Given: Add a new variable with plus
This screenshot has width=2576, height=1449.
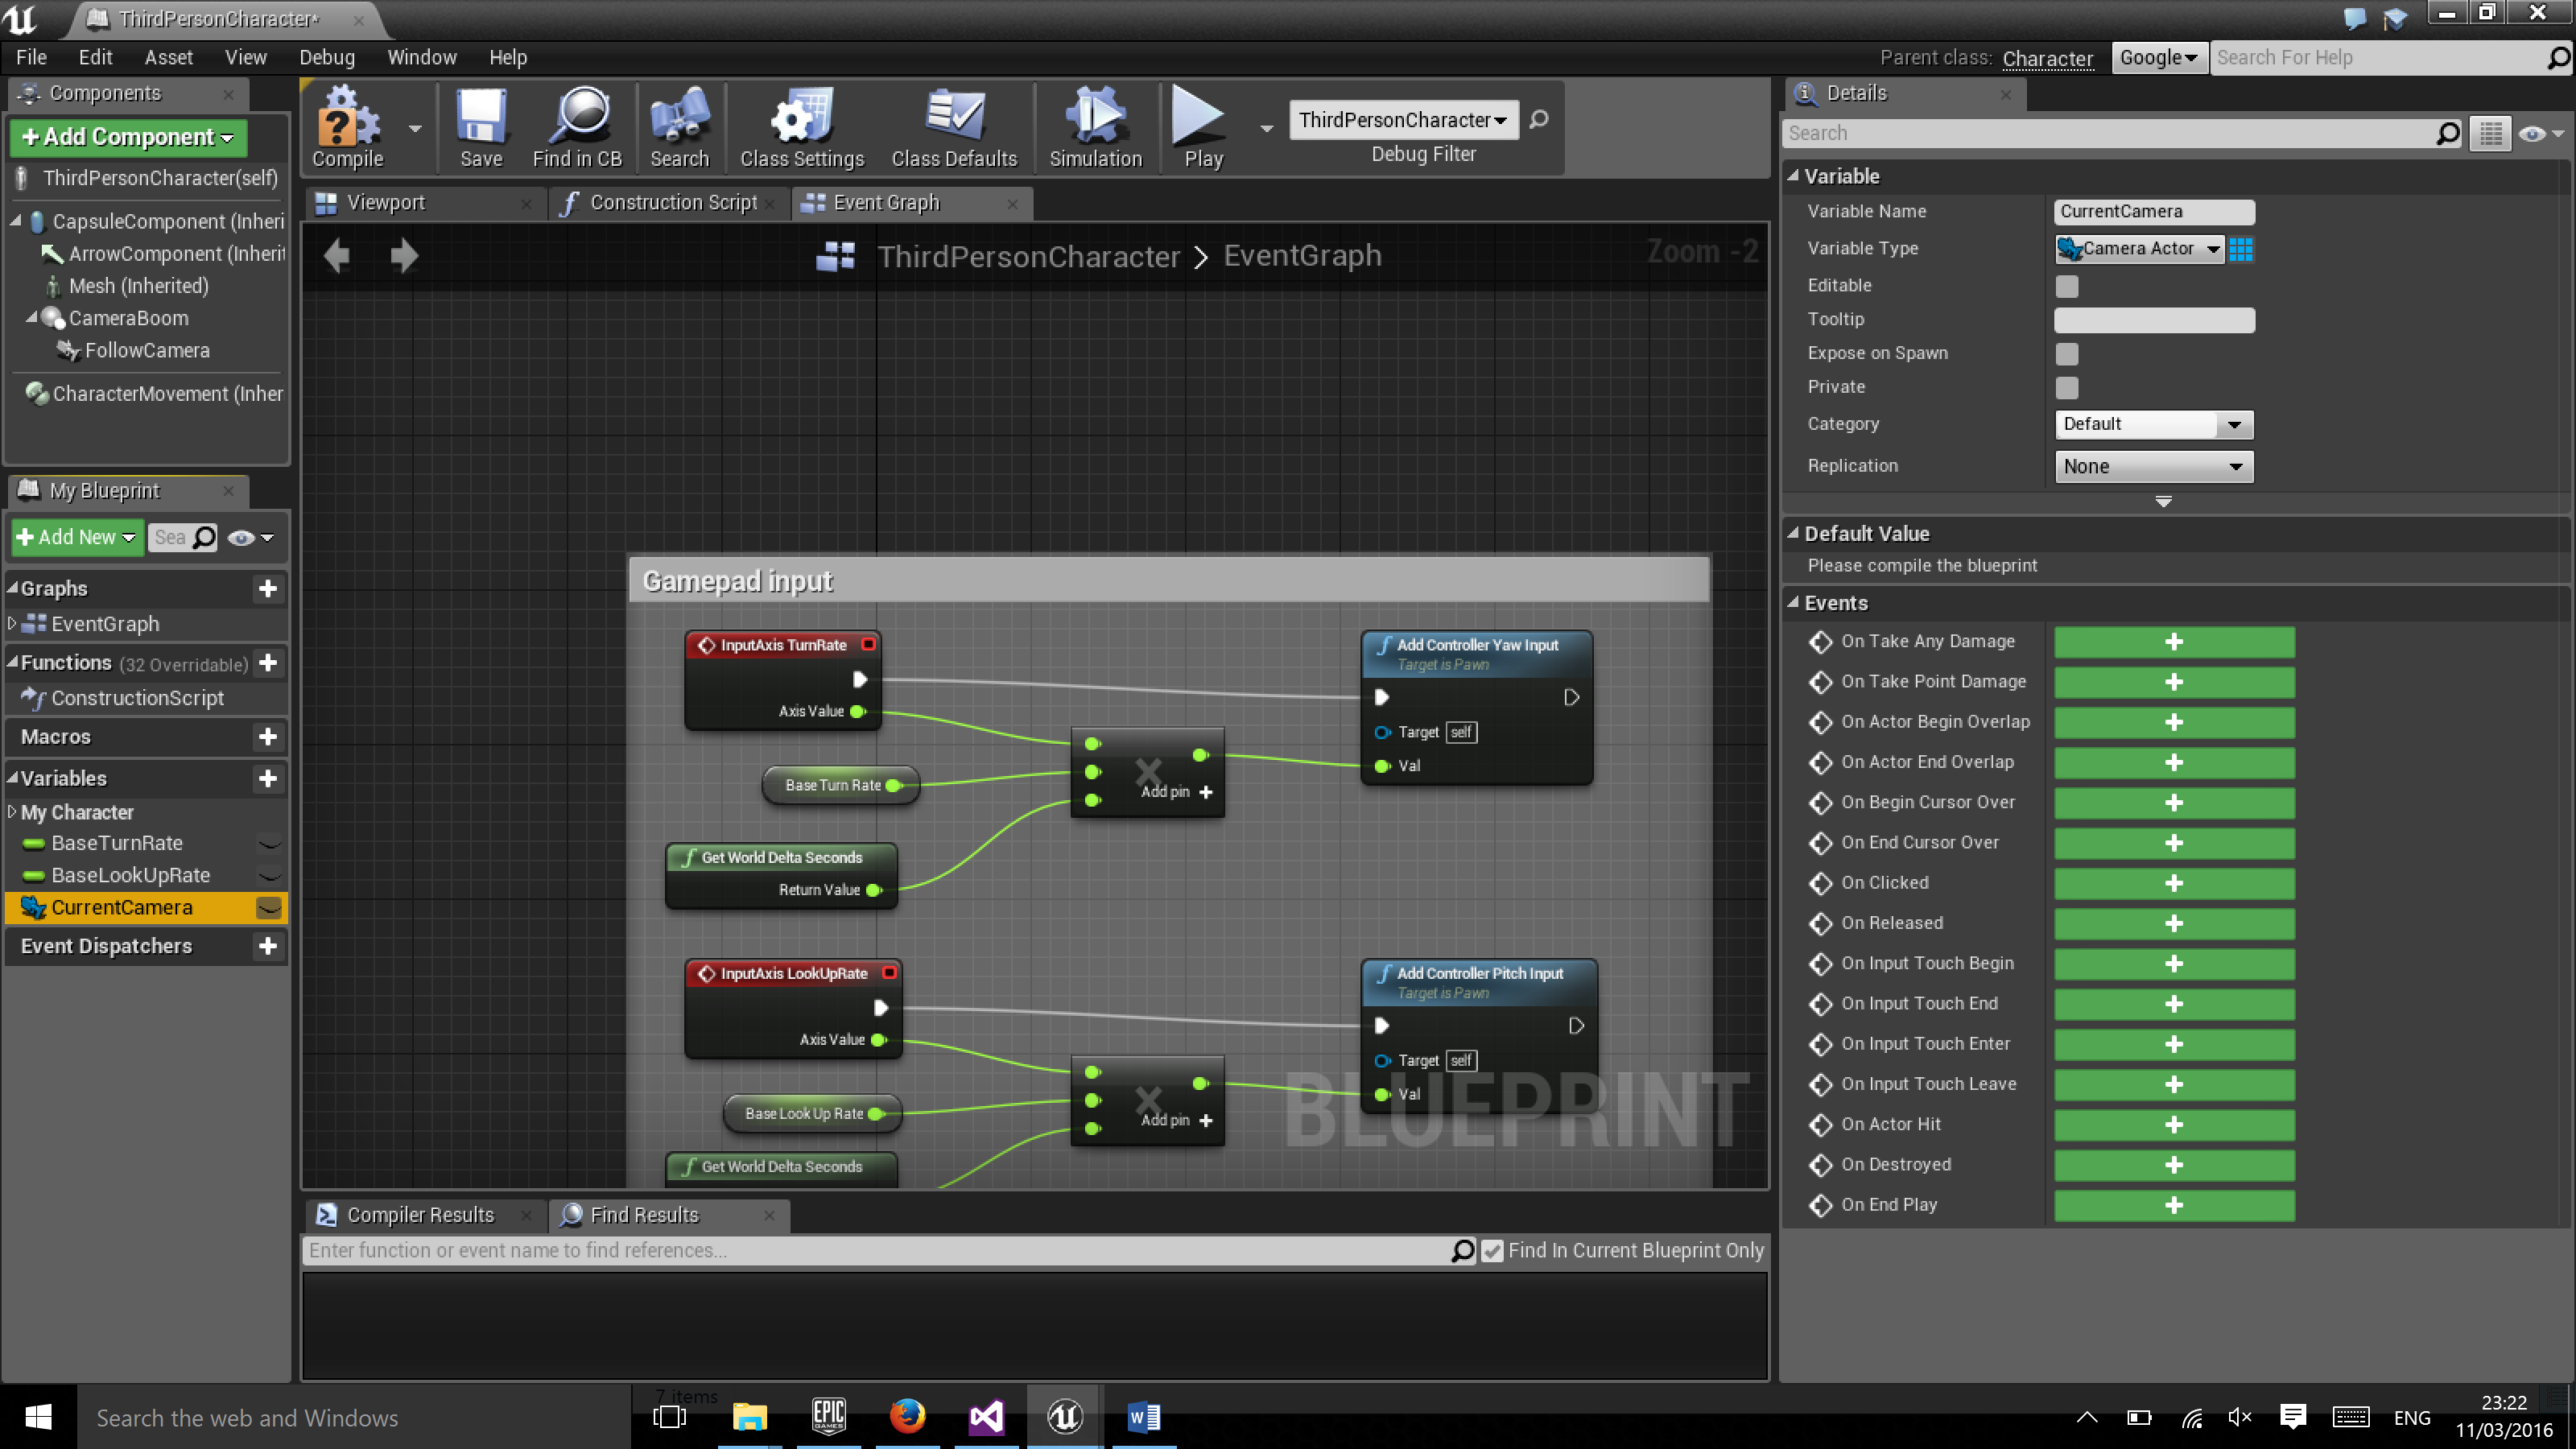Looking at the screenshot, I should (268, 779).
